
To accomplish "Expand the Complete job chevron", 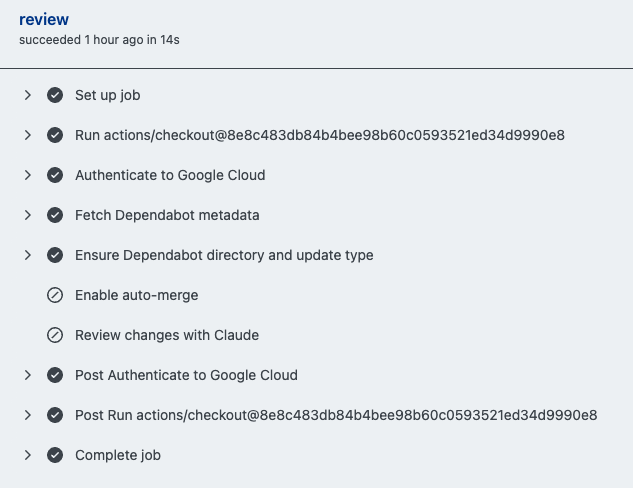I will pos(27,455).
